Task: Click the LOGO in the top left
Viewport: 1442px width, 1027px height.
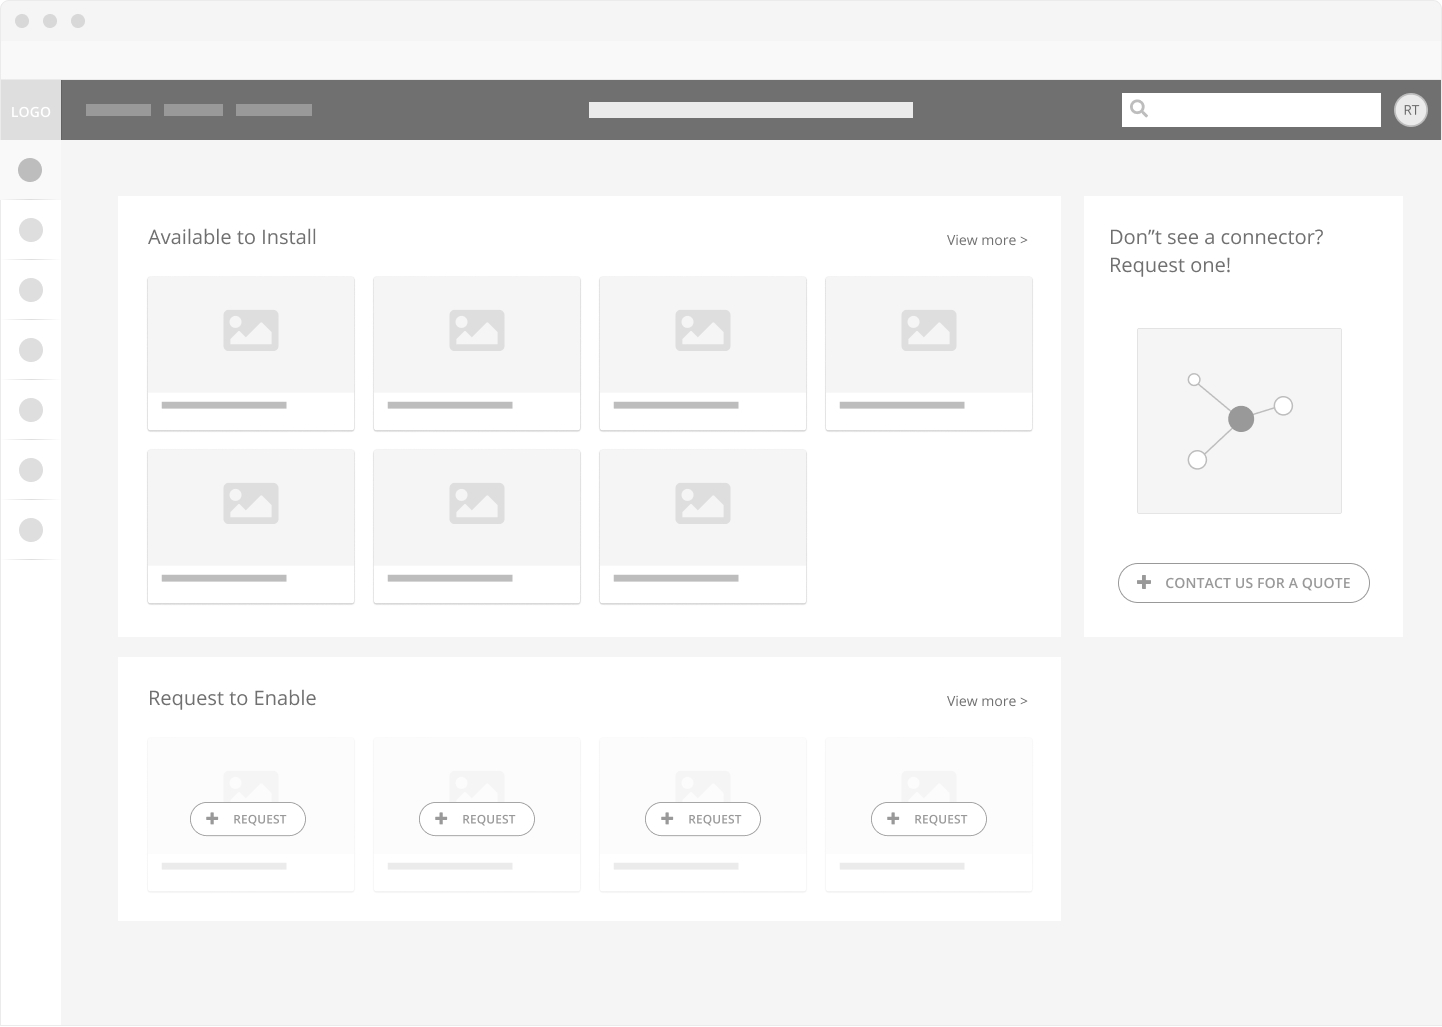Action: [x=30, y=111]
